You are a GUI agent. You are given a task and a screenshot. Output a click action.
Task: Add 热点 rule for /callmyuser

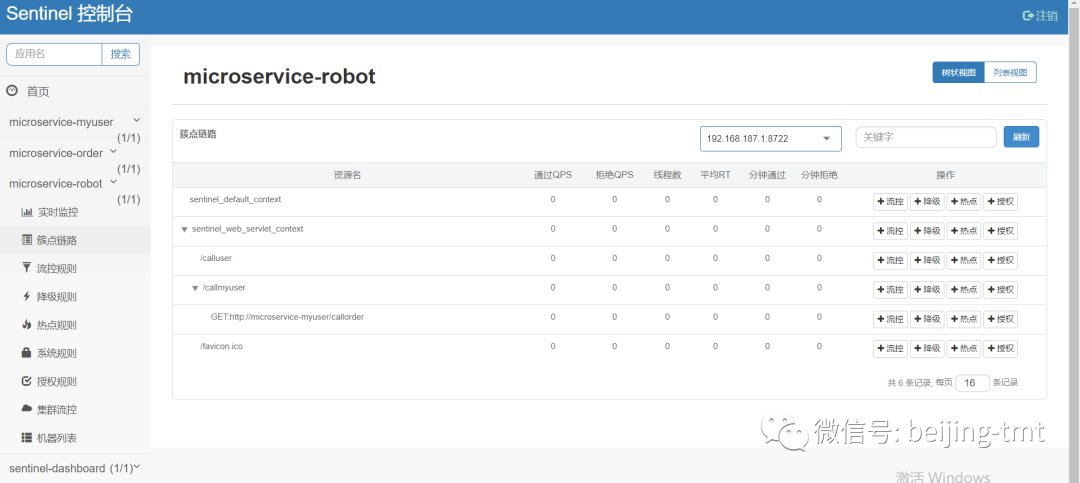tap(964, 290)
